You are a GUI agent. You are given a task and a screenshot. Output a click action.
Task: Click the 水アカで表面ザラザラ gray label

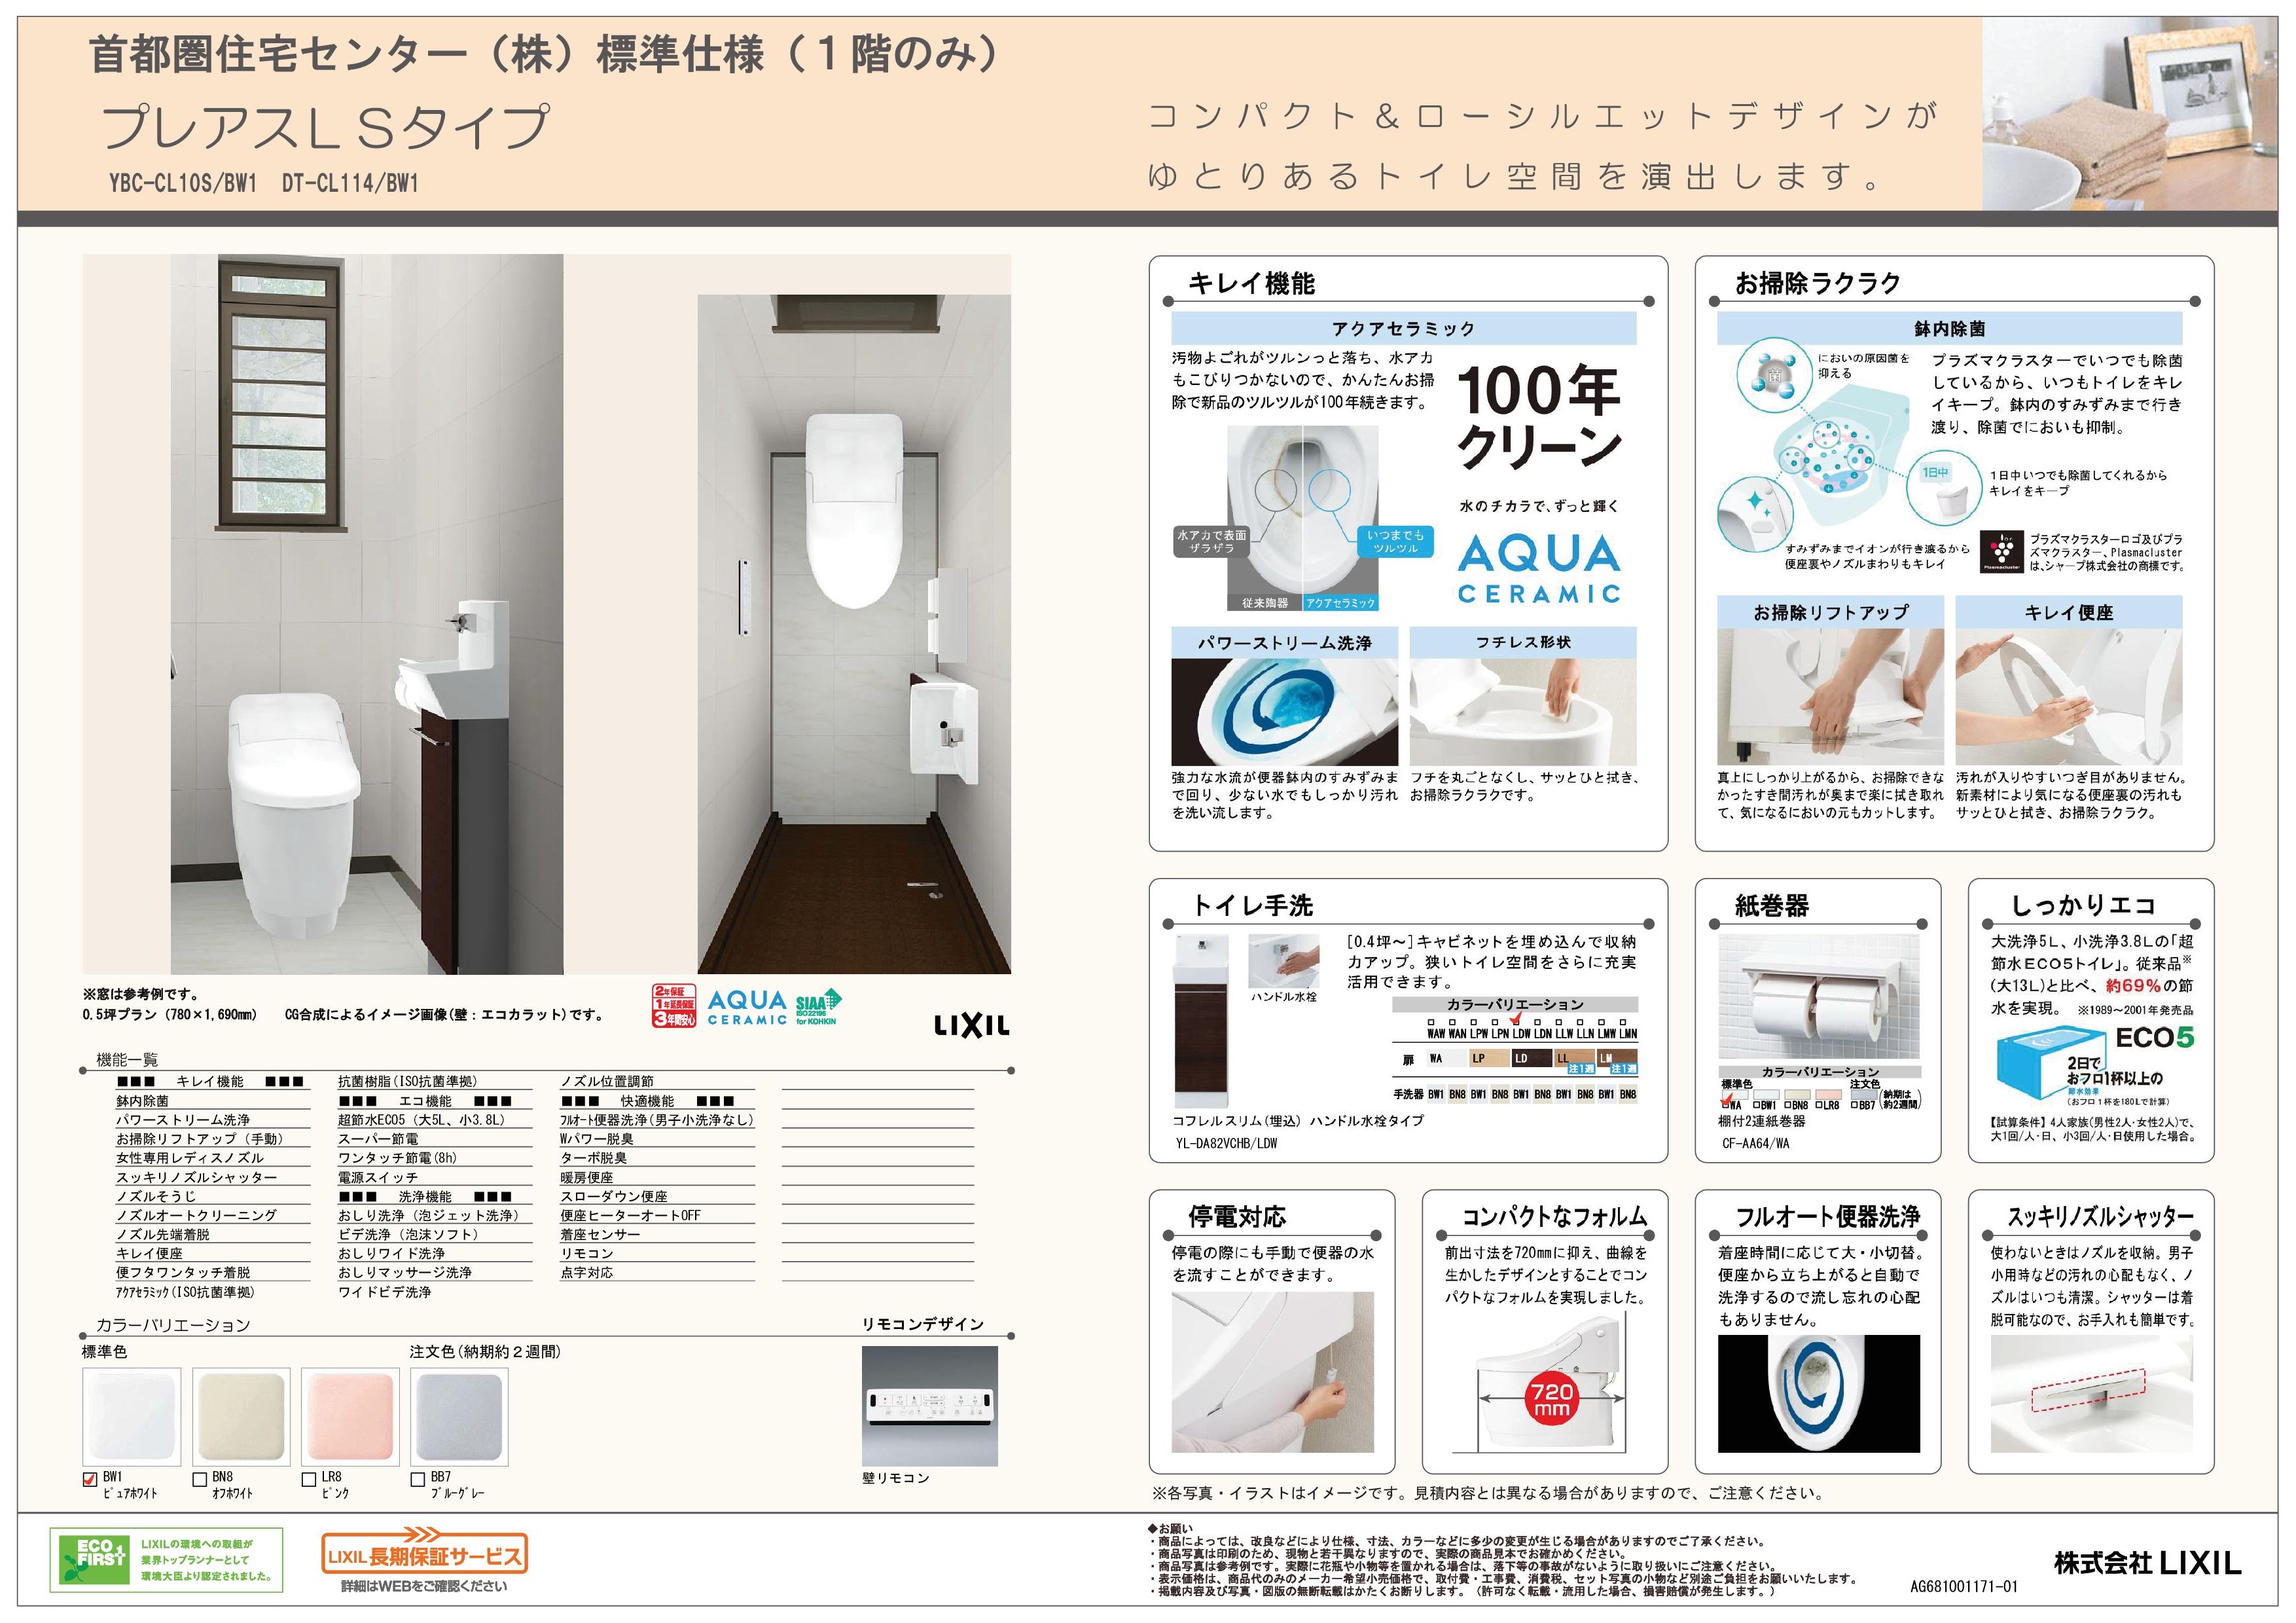1212,541
